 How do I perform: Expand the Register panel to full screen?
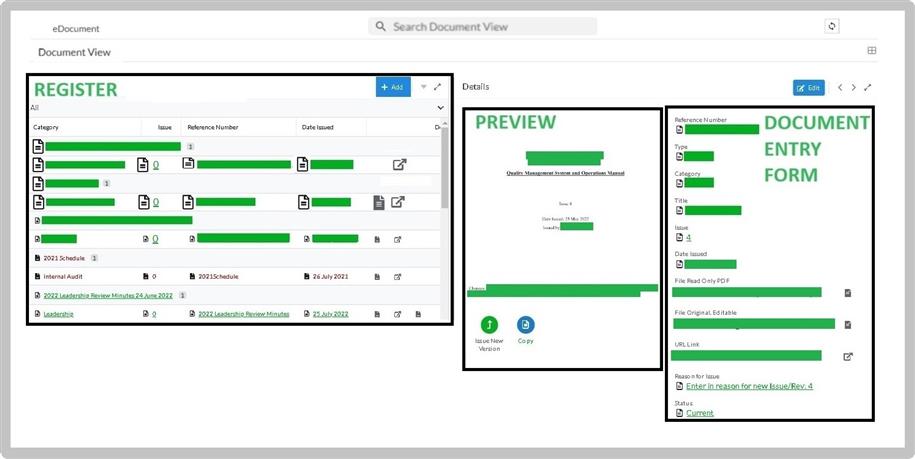click(x=437, y=87)
